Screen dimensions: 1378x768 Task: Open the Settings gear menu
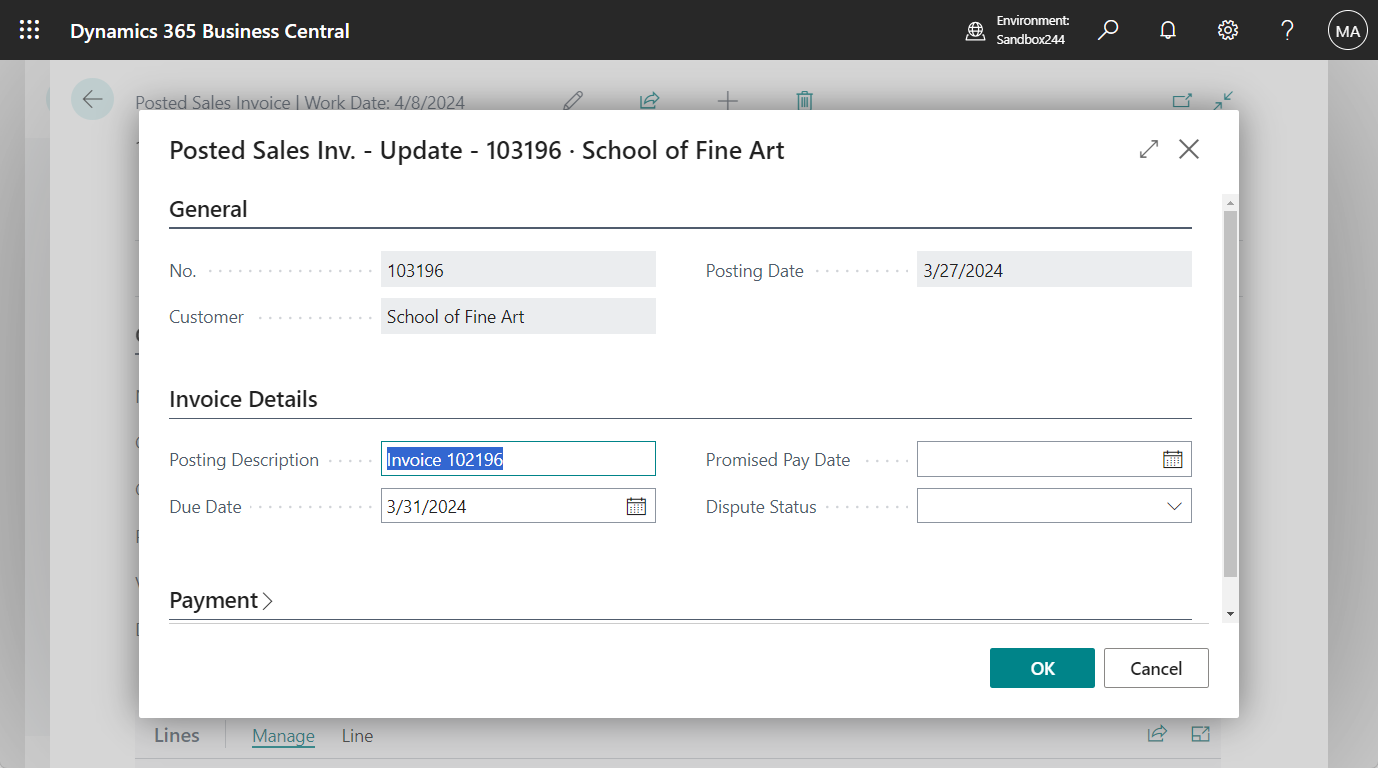[x=1227, y=30]
